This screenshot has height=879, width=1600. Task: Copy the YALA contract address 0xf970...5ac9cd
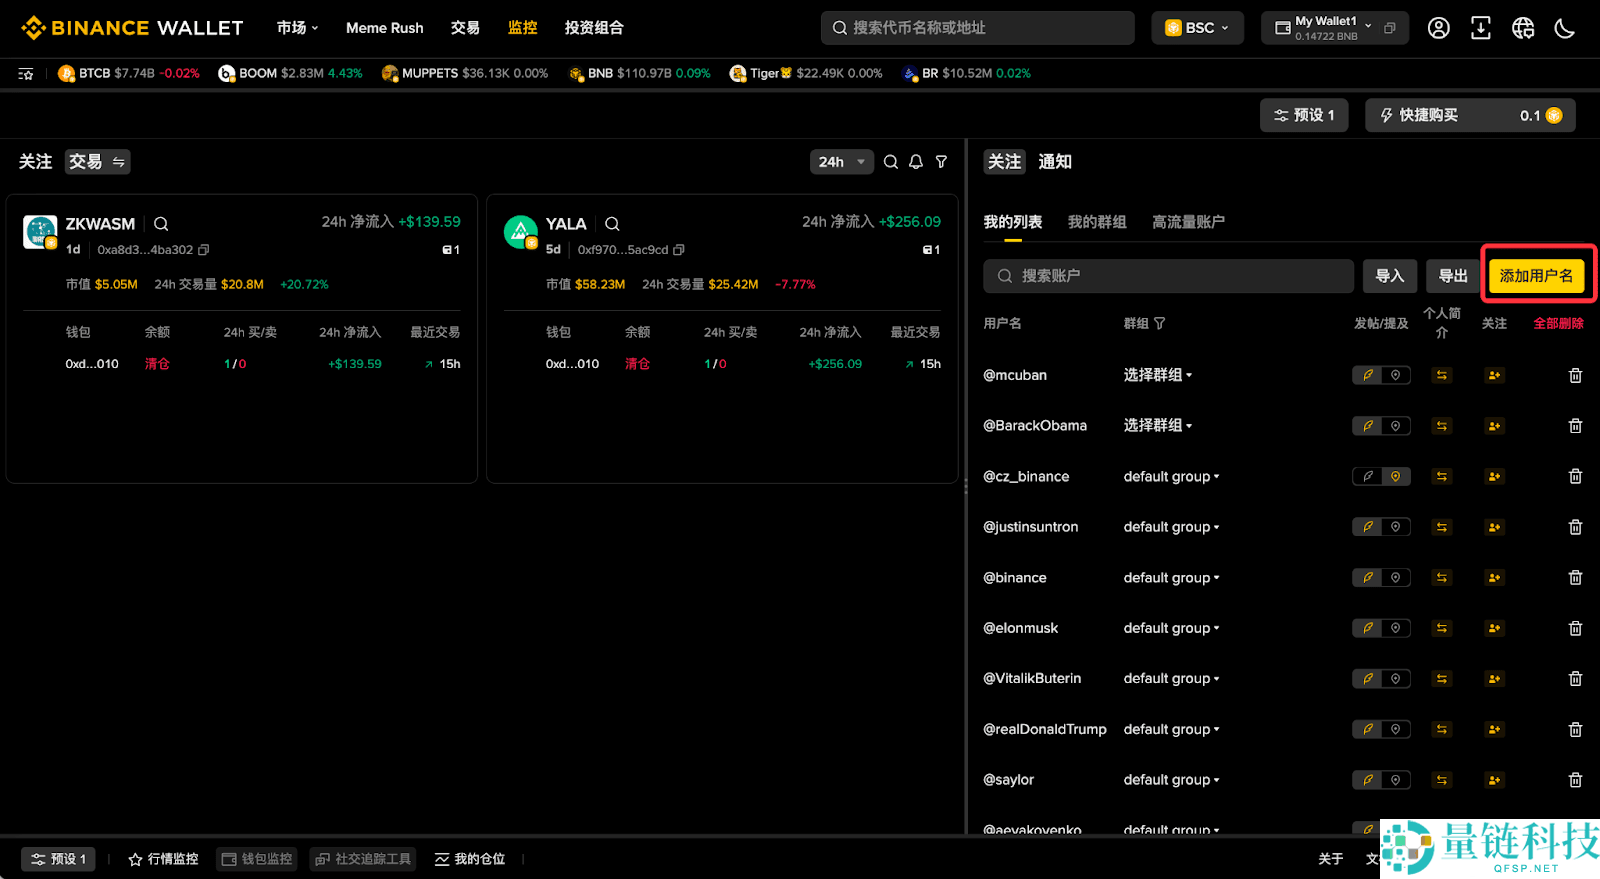[x=679, y=250]
